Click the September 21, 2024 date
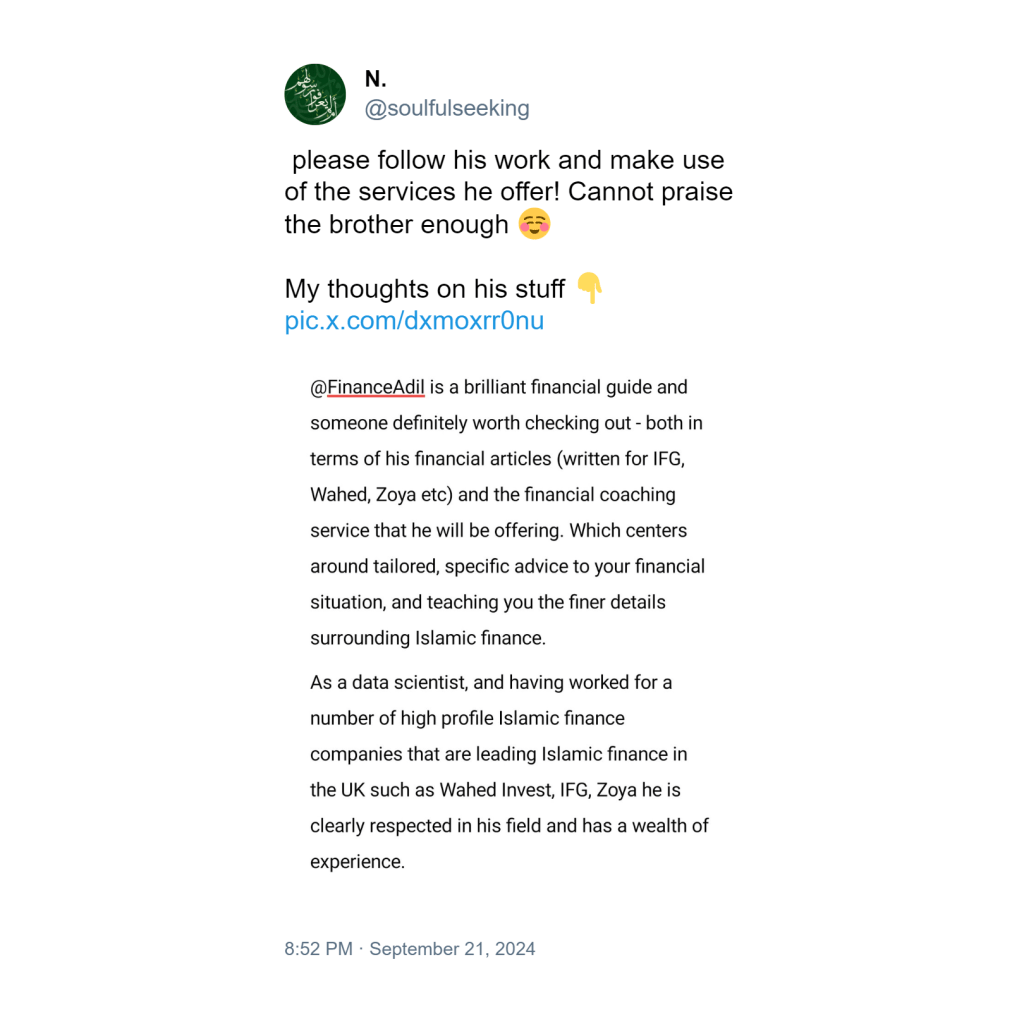The height and width of the screenshot is (1024, 1024). pos(452,949)
